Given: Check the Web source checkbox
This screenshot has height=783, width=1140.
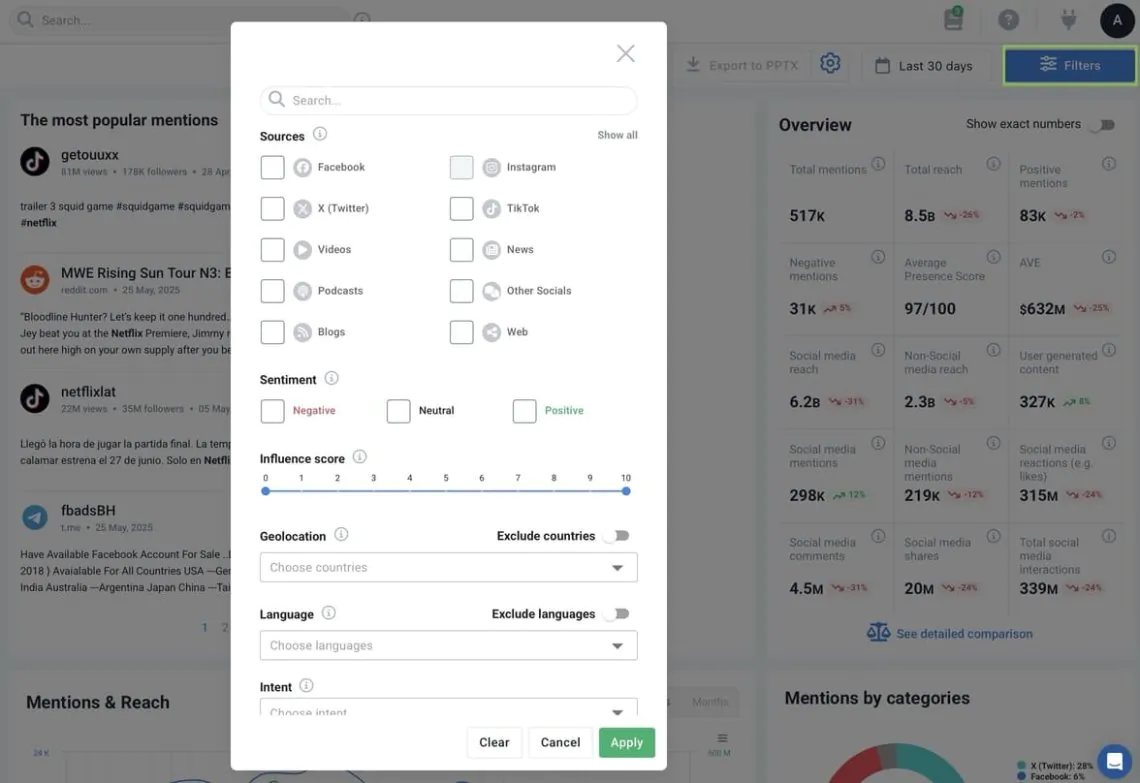Looking at the screenshot, I should [x=462, y=332].
